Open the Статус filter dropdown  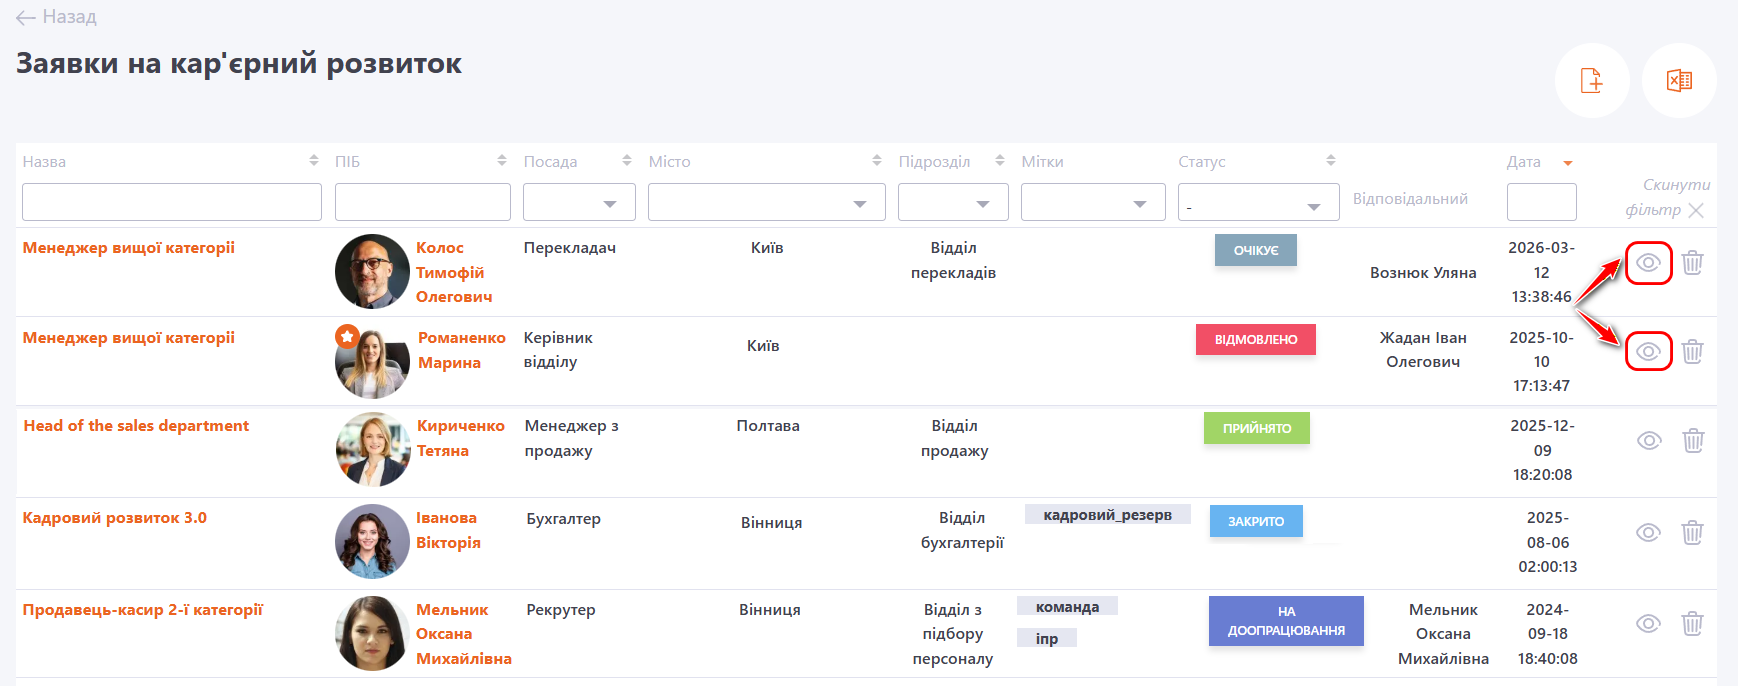point(1258,203)
